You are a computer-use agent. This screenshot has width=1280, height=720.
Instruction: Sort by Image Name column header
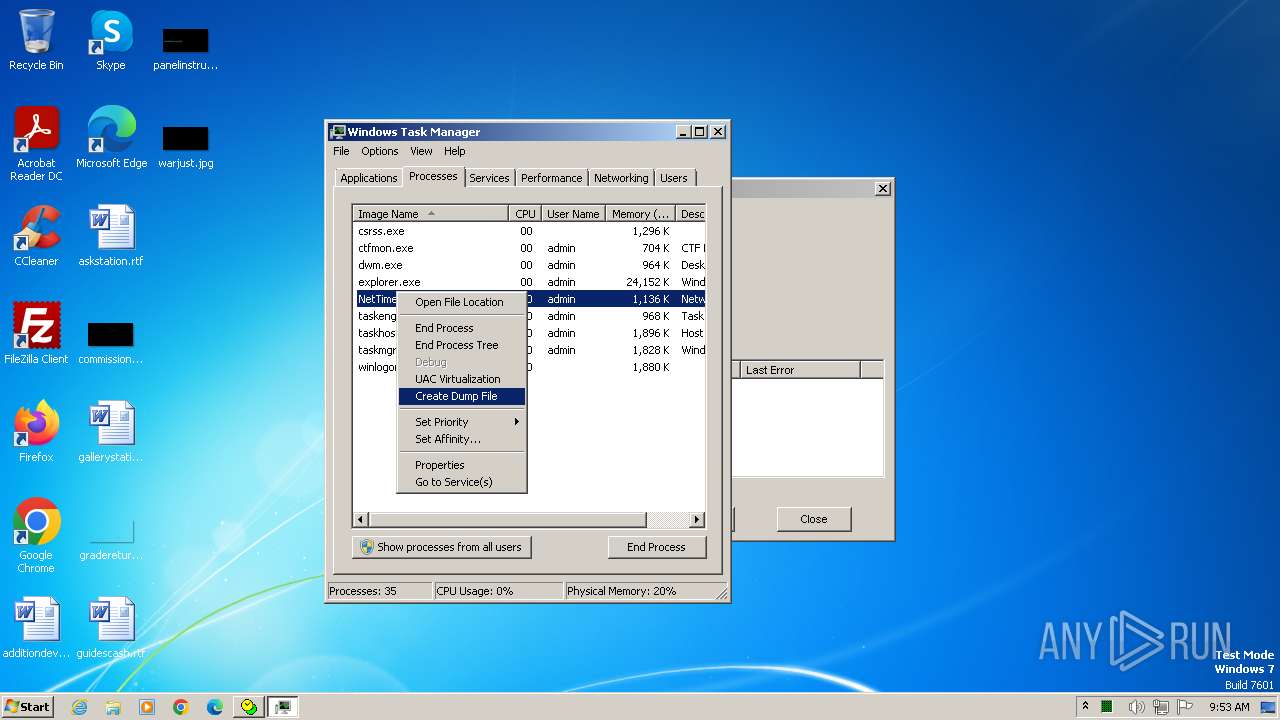point(430,214)
